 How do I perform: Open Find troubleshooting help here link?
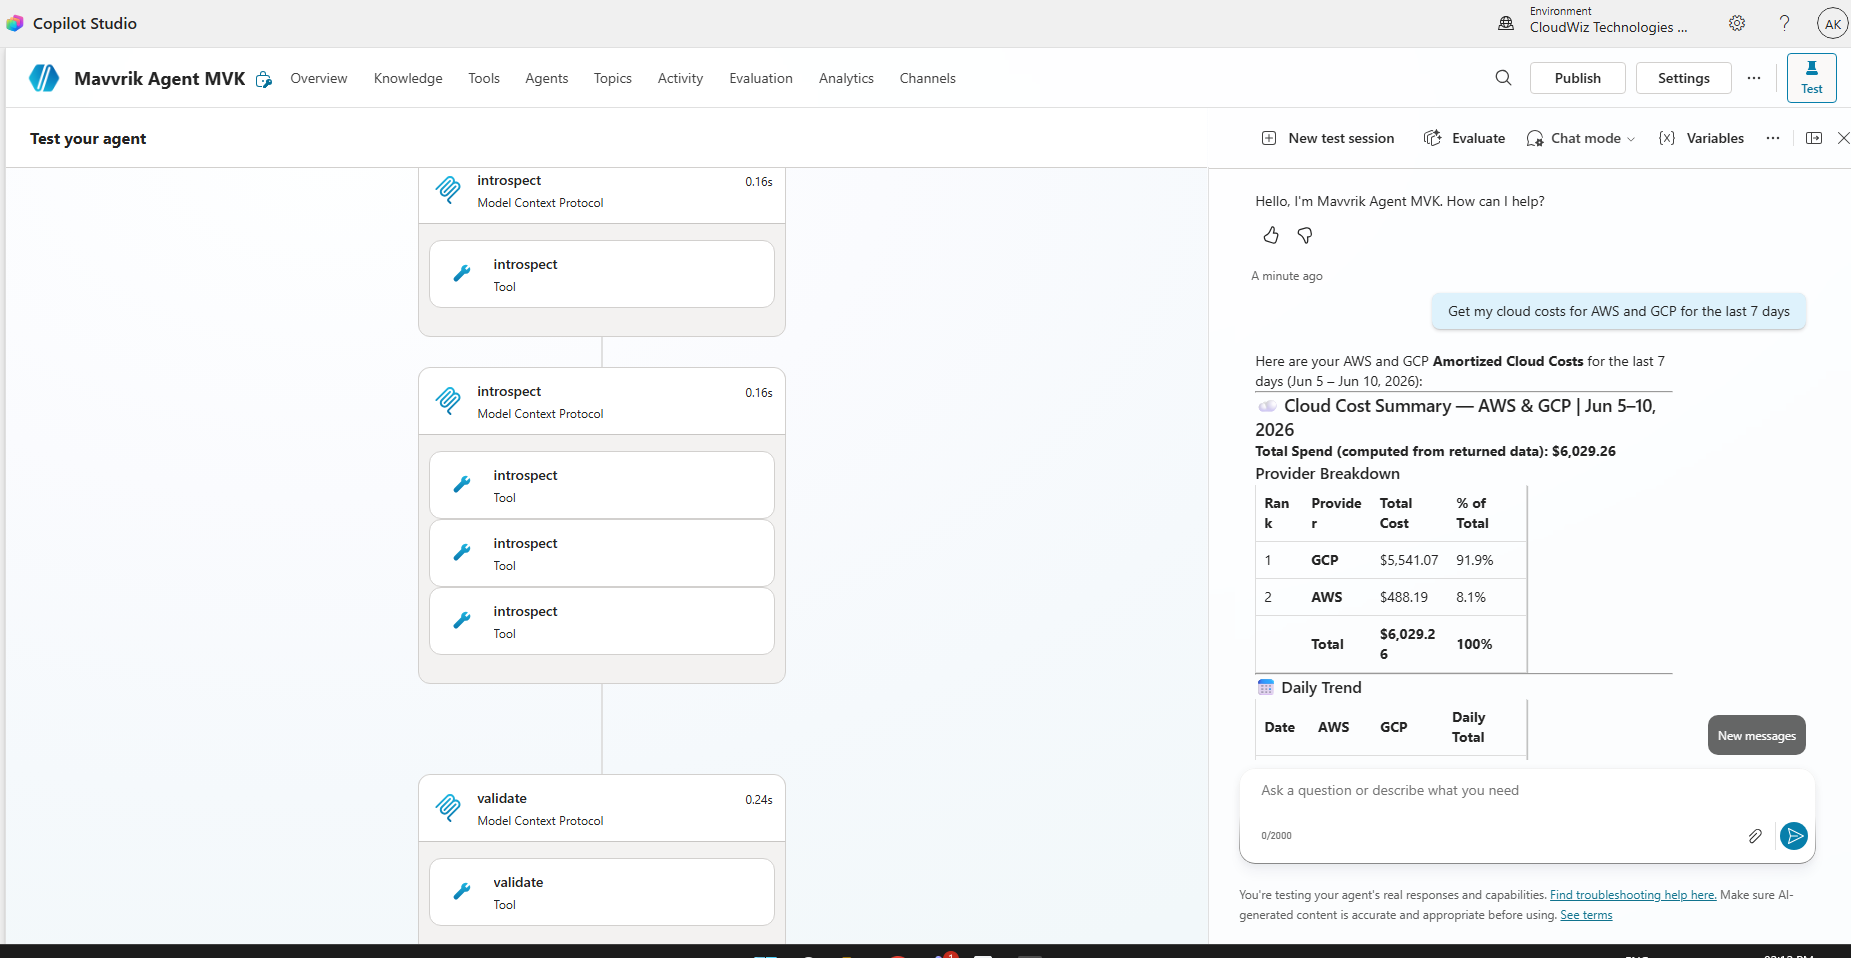[x=1633, y=895]
